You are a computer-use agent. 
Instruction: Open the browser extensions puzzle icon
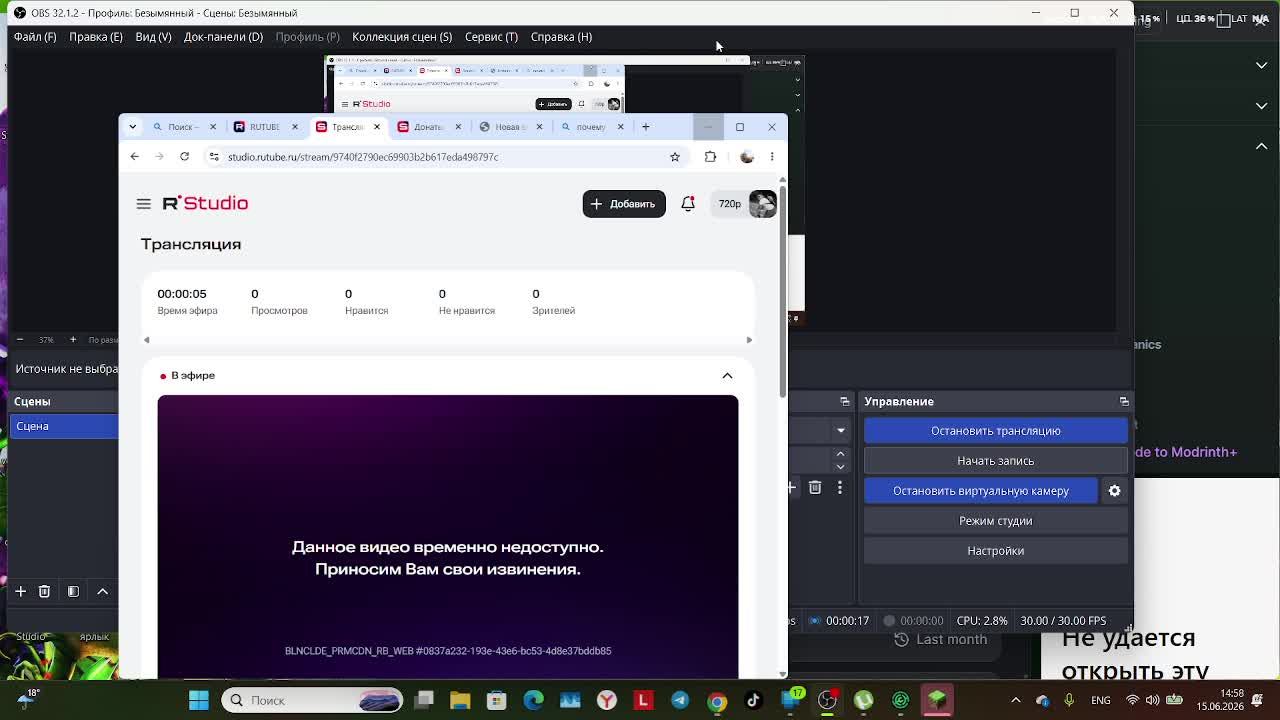[x=710, y=157]
